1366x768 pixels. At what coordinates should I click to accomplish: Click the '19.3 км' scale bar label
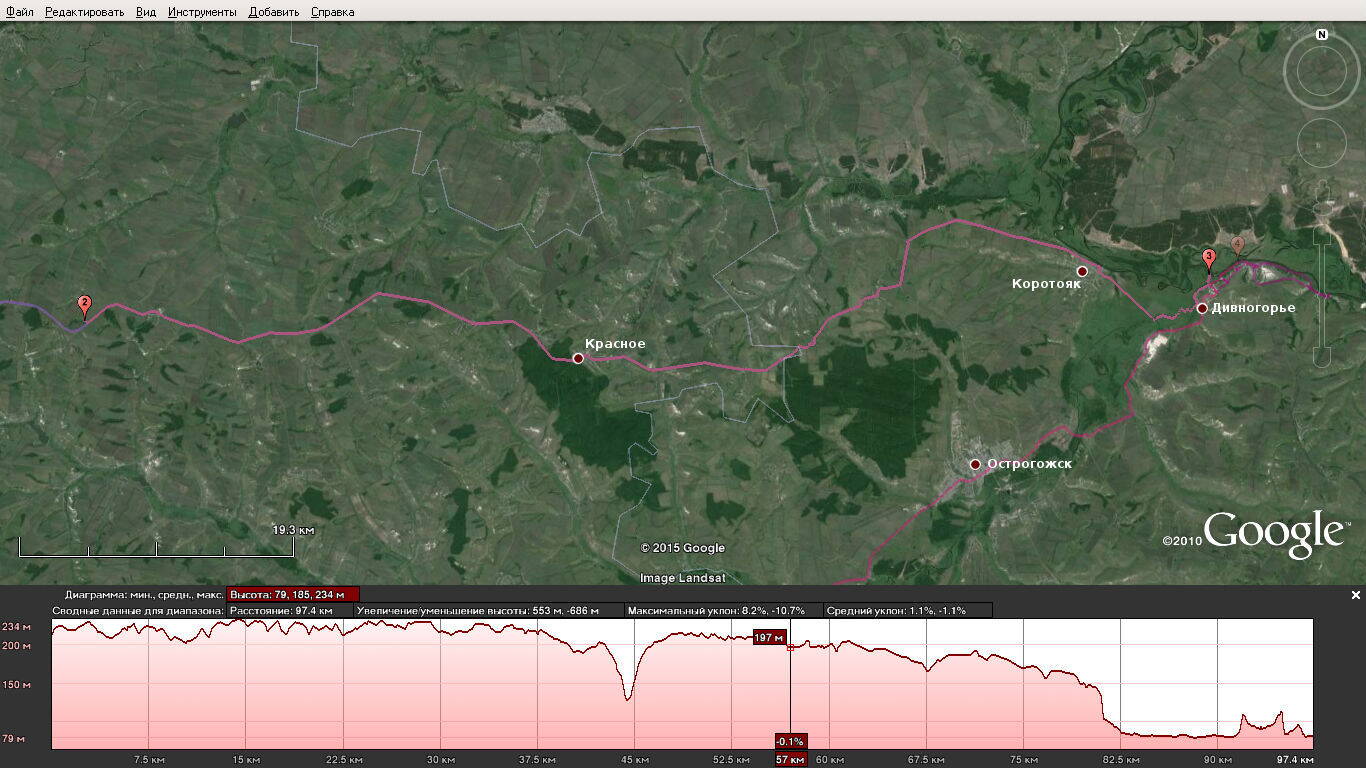tap(293, 529)
